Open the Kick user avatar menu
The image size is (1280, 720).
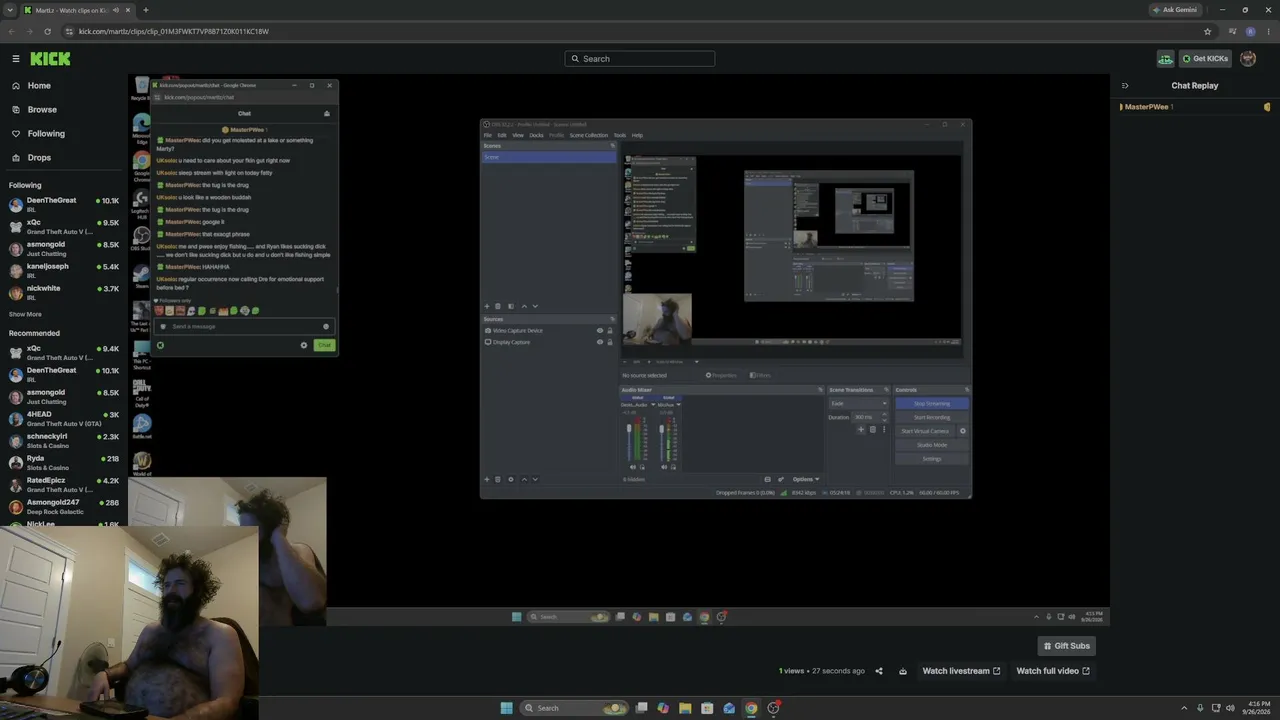(x=1248, y=59)
